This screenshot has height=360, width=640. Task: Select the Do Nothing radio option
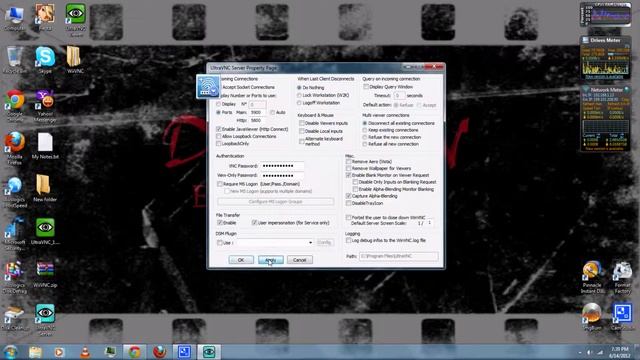299,88
